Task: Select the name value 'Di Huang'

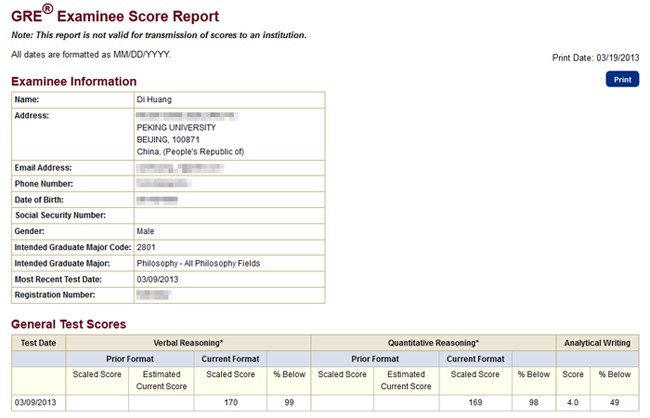Action: [x=154, y=100]
